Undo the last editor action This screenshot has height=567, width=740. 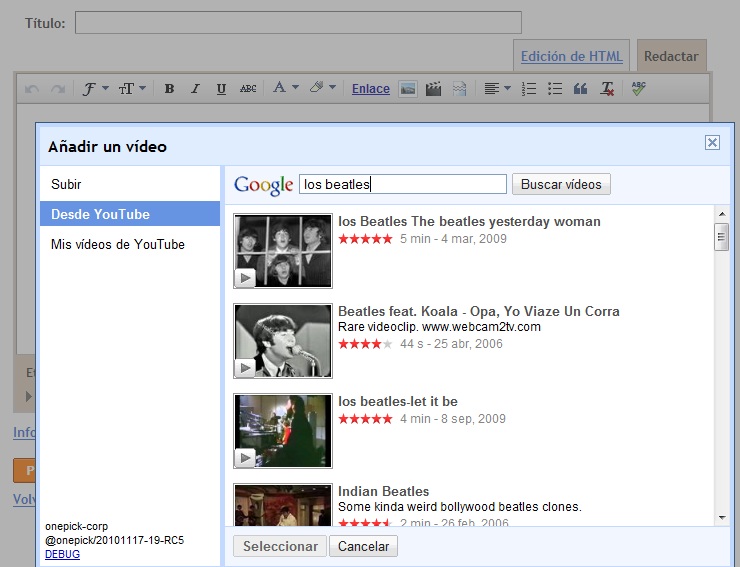coord(32,89)
